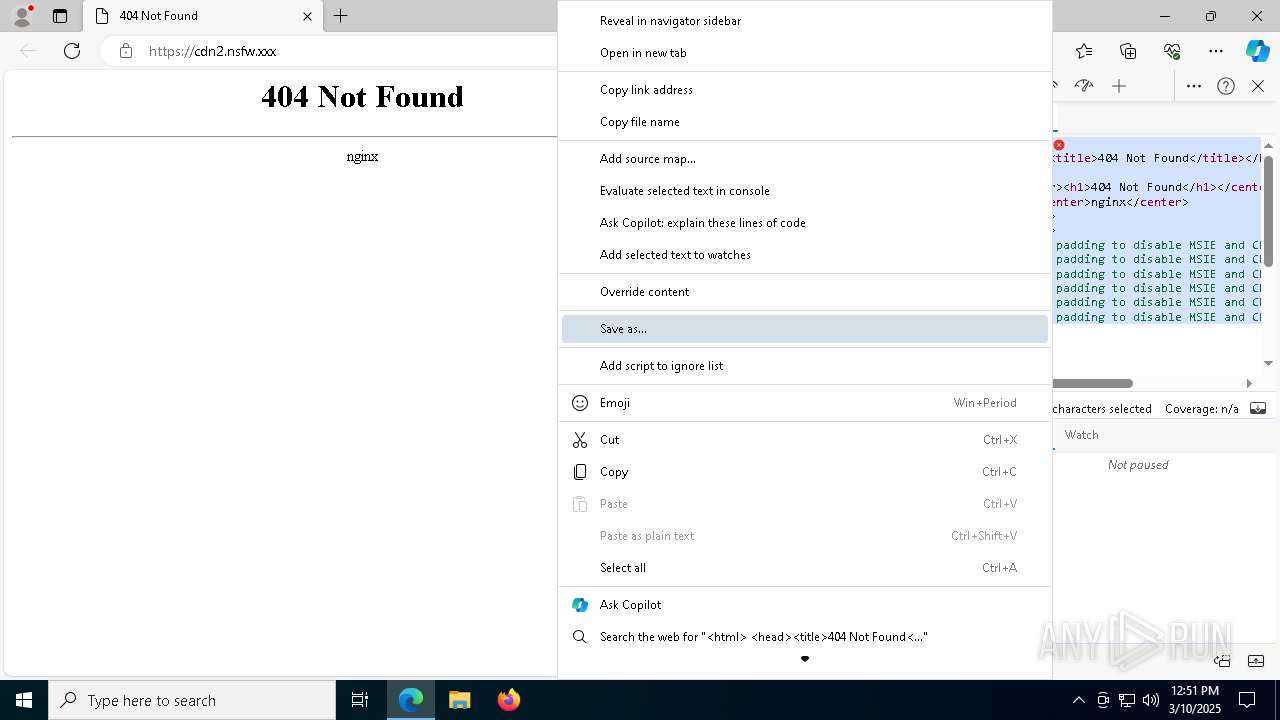
Task: Expand the Quick View drawer icon
Action: click(x=1257, y=661)
